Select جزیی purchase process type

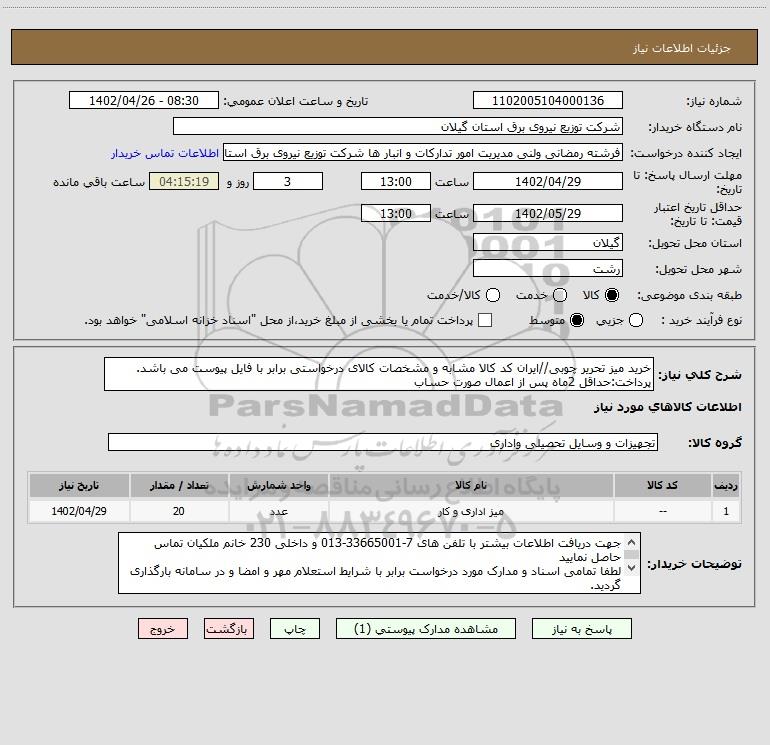point(636,320)
